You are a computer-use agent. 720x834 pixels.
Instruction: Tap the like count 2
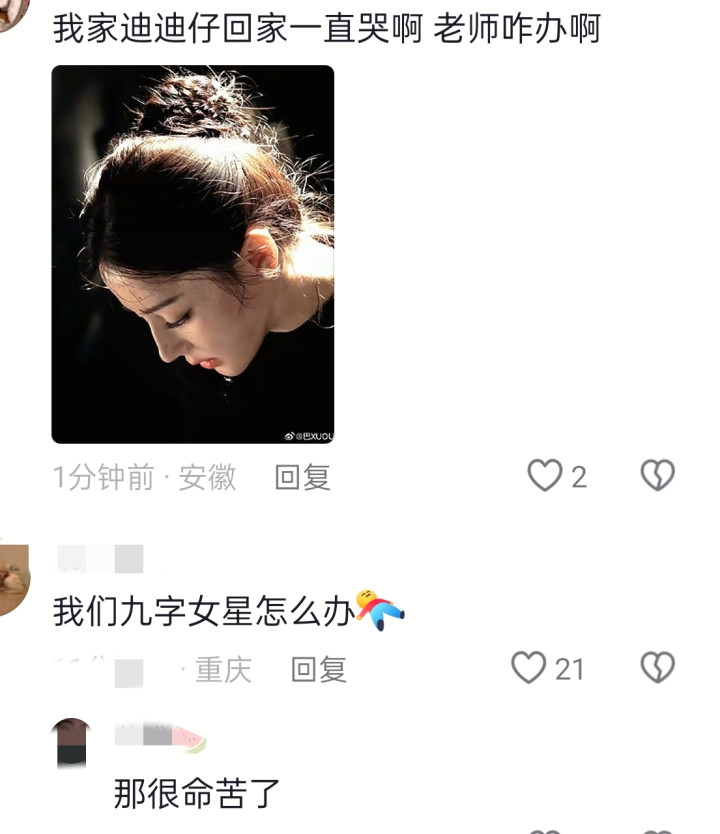[x=579, y=477]
